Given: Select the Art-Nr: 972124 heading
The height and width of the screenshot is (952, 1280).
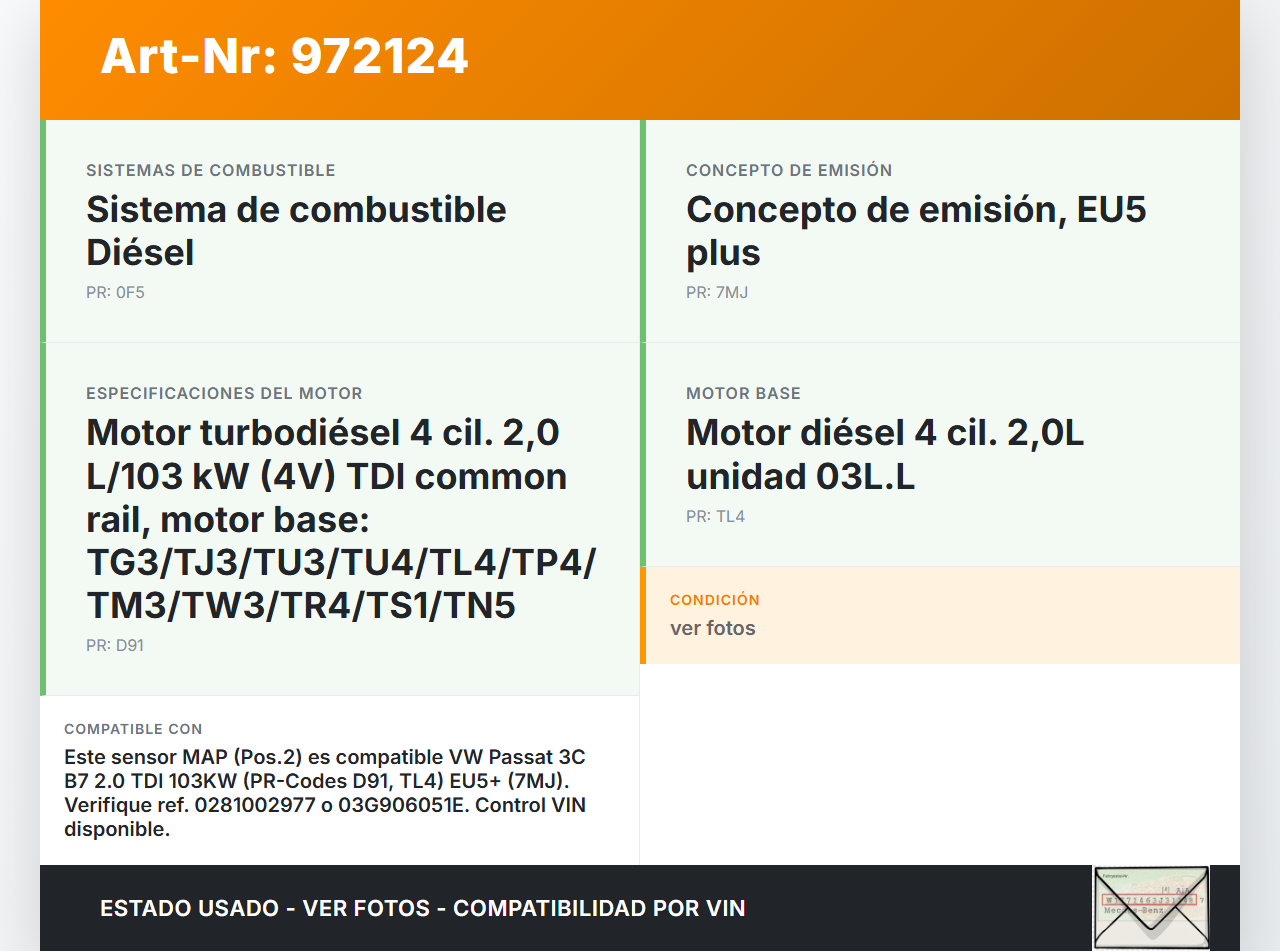Looking at the screenshot, I should coord(284,56).
